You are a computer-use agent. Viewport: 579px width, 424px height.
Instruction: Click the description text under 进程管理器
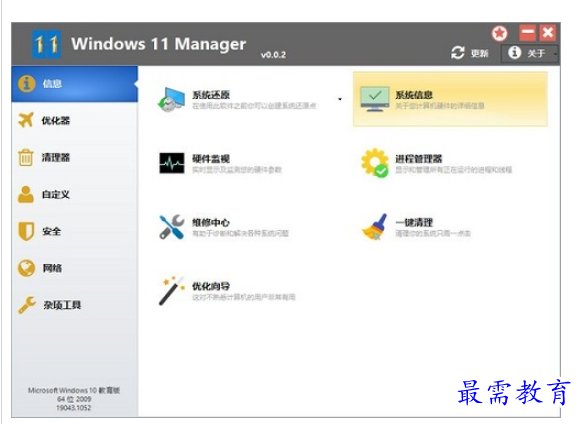click(454, 170)
